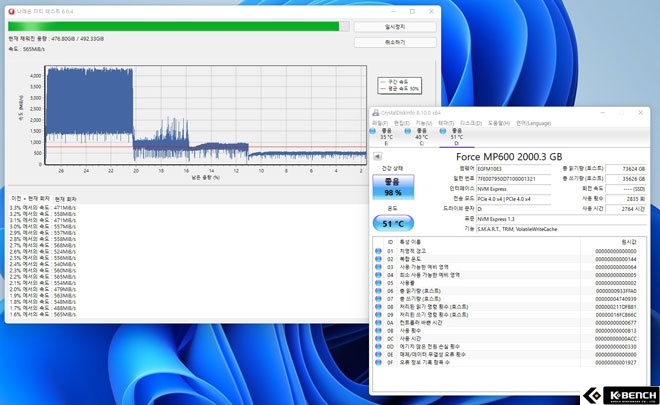Click the log line for 1.6% speed
Screen dimensions: 660x405
(43, 314)
